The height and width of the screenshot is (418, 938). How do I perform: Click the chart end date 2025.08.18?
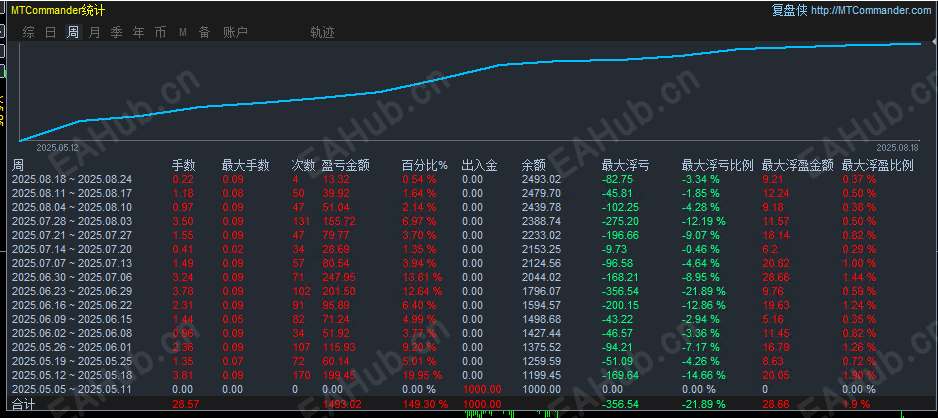[x=897, y=147]
